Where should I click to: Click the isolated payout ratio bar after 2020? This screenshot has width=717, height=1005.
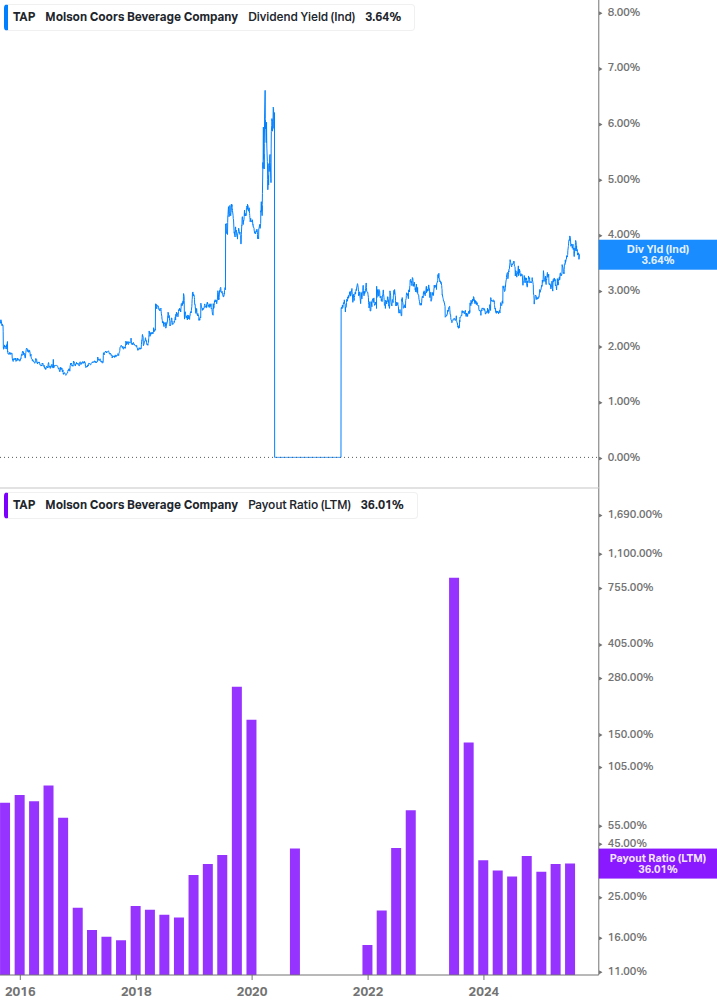coord(295,911)
